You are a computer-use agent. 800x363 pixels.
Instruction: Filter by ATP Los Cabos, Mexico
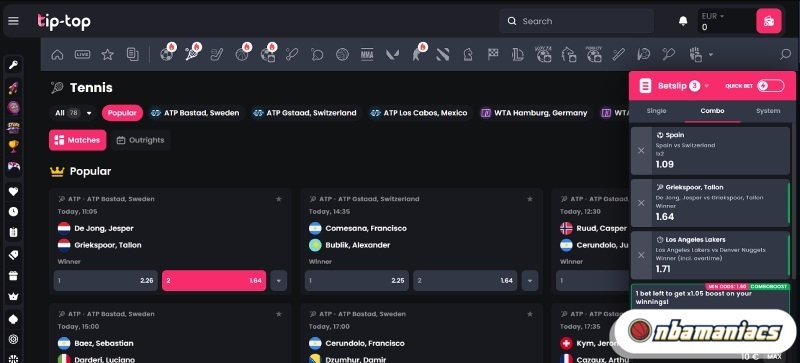419,113
